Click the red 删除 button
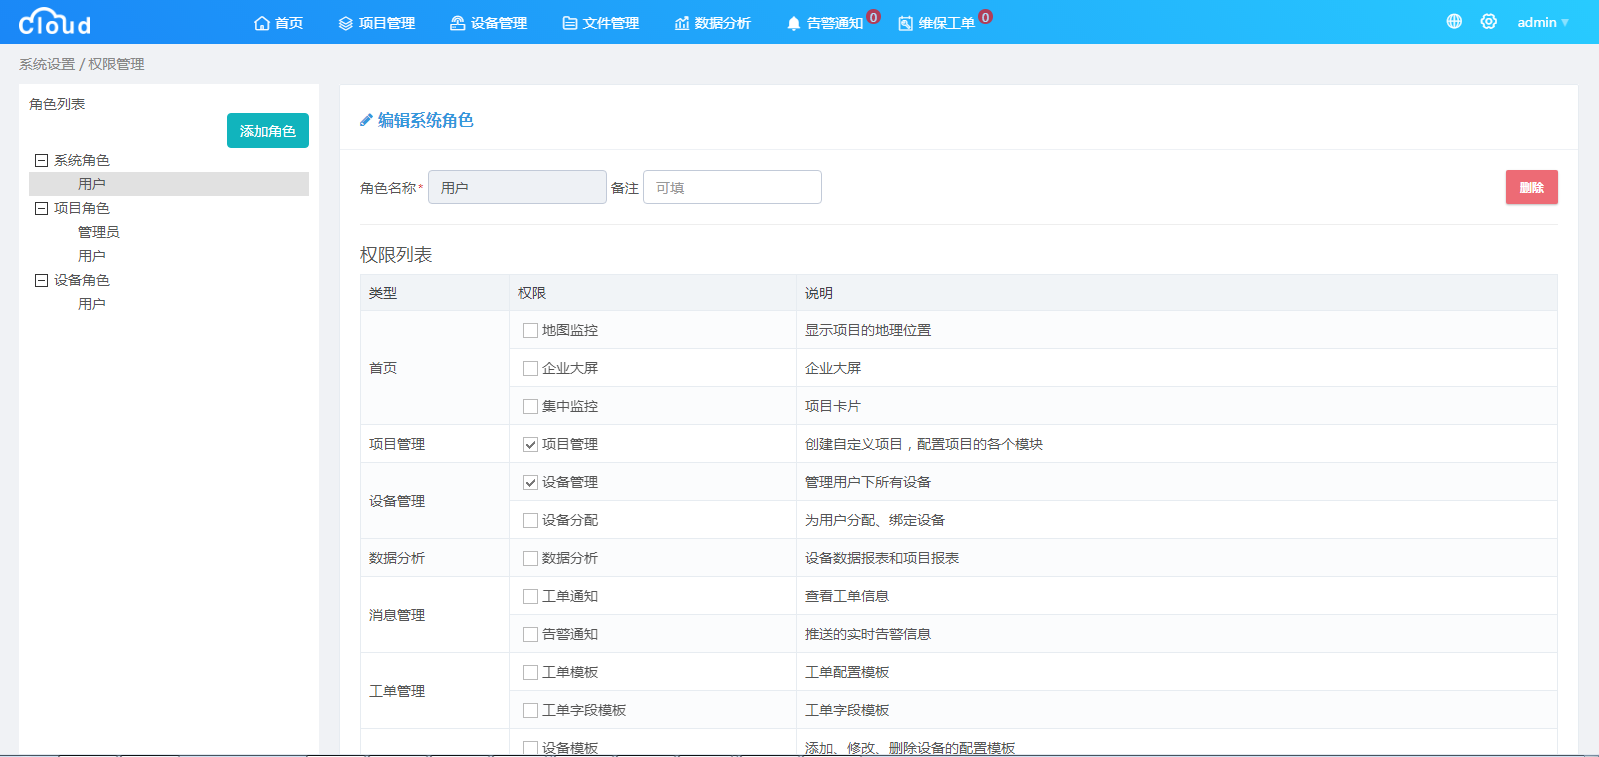This screenshot has width=1599, height=757. [x=1532, y=187]
